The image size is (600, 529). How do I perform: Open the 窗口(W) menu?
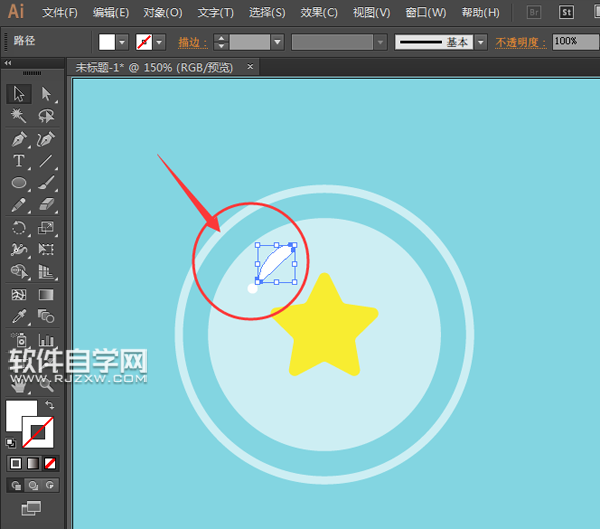(426, 13)
